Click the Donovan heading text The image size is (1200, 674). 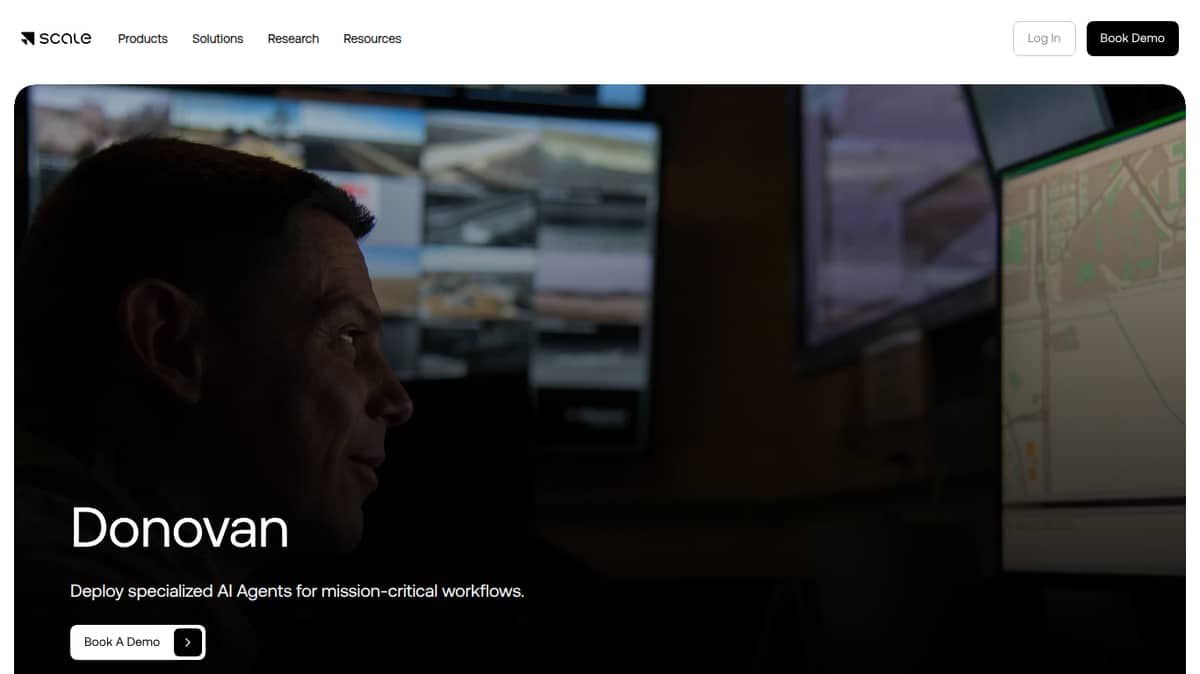pyautogui.click(x=180, y=527)
